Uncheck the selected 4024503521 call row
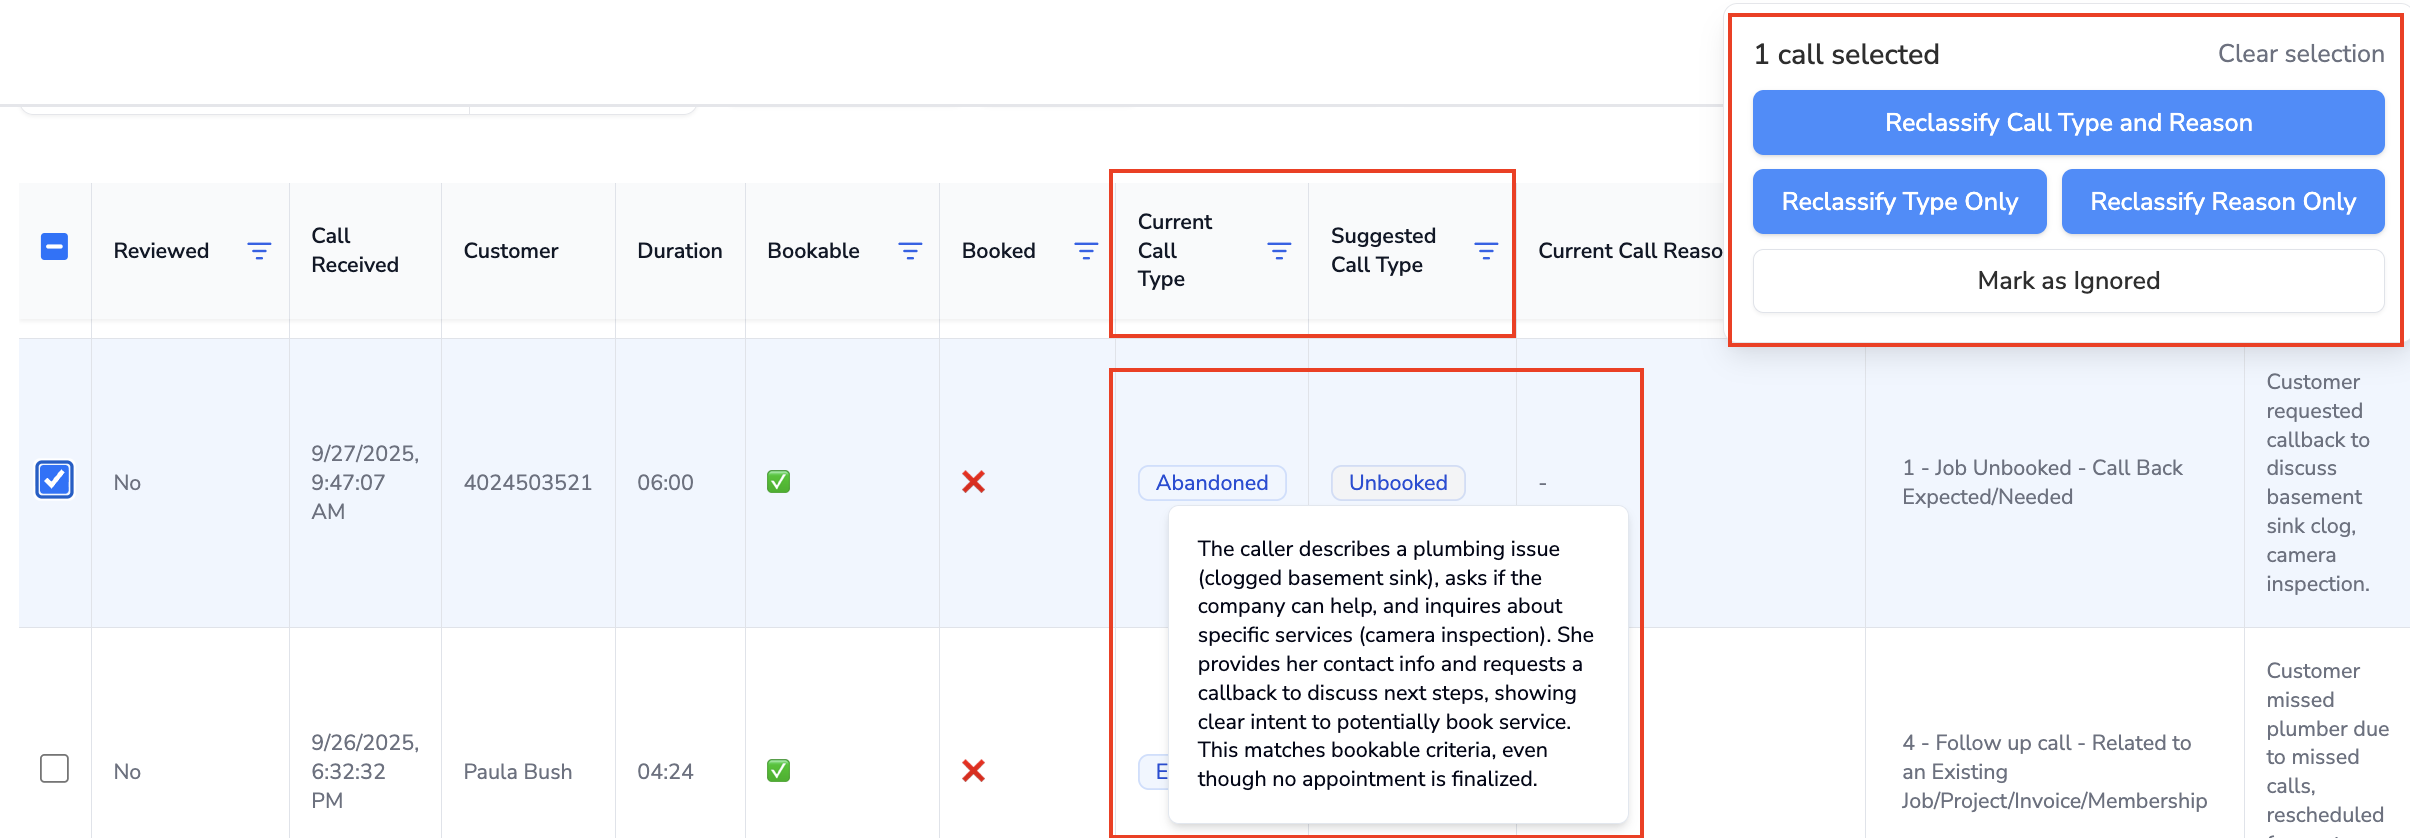This screenshot has height=838, width=2410. (55, 480)
